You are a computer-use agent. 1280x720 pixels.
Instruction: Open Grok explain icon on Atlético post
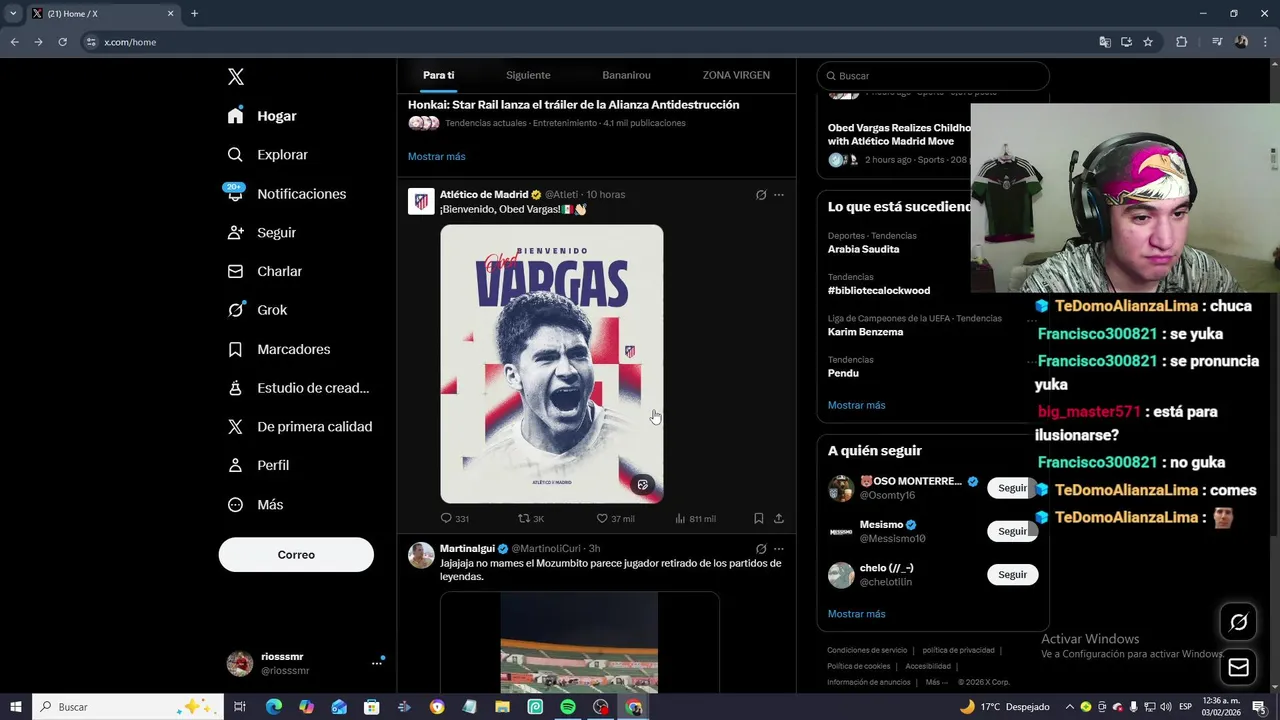point(761,195)
